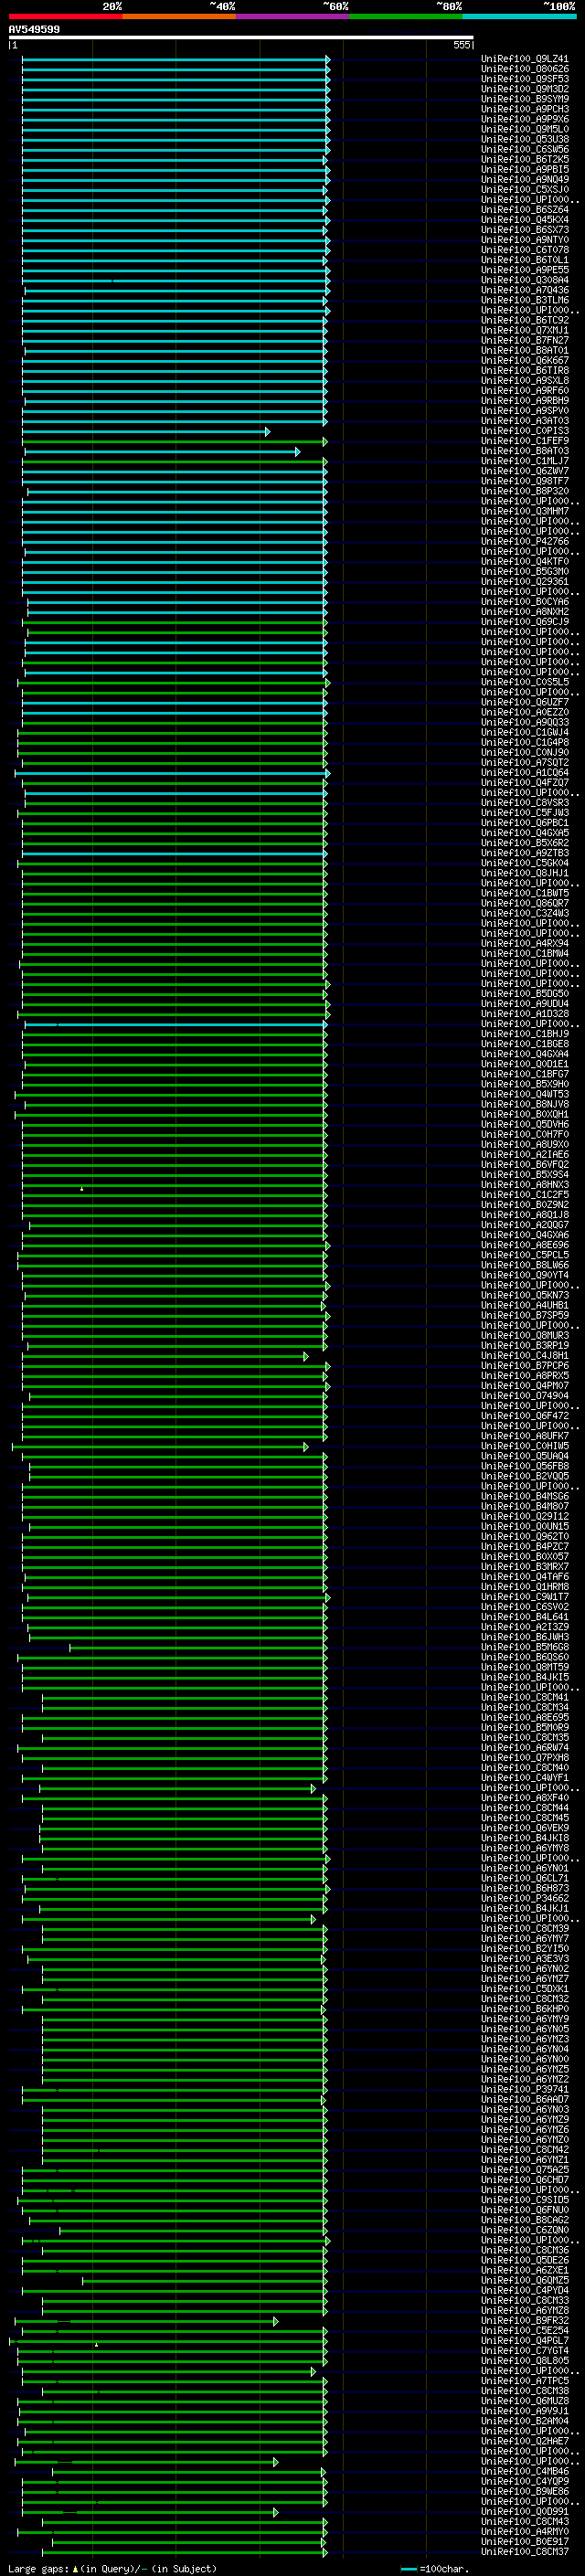Click the orange ~40% identity legend swatch

pyautogui.click(x=179, y=16)
